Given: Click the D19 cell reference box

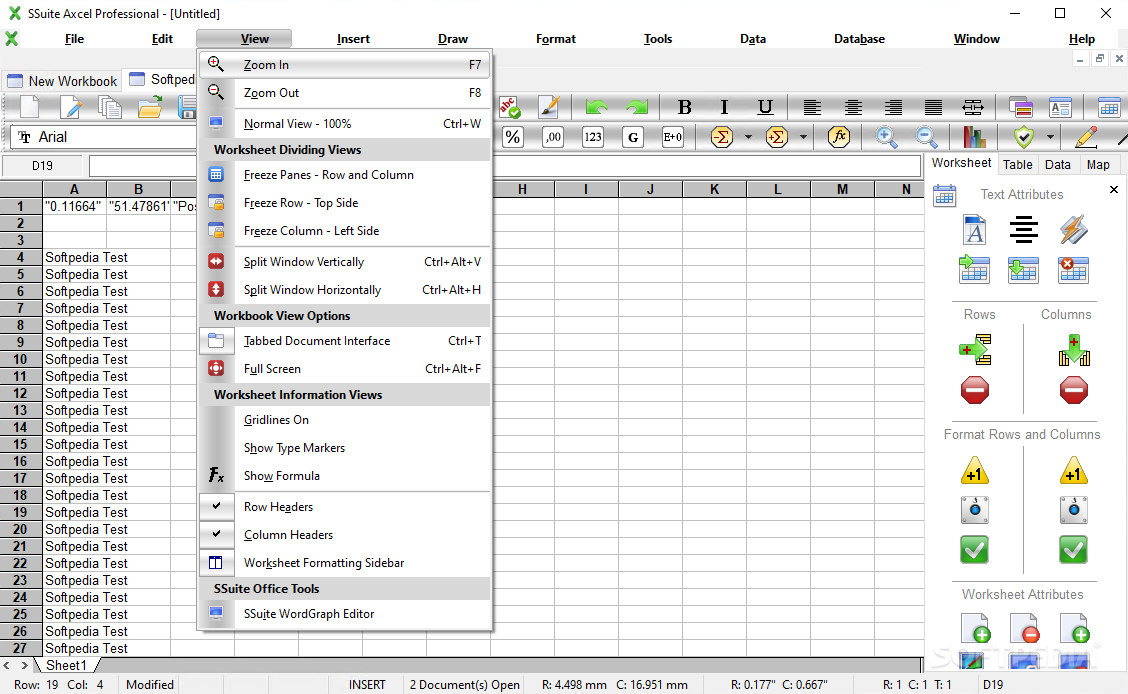Looking at the screenshot, I should point(42,166).
